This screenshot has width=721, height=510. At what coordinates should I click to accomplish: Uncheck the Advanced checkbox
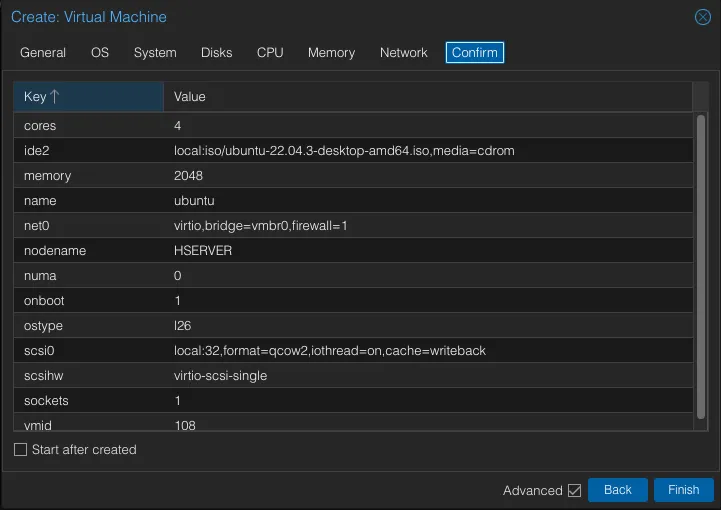574,490
